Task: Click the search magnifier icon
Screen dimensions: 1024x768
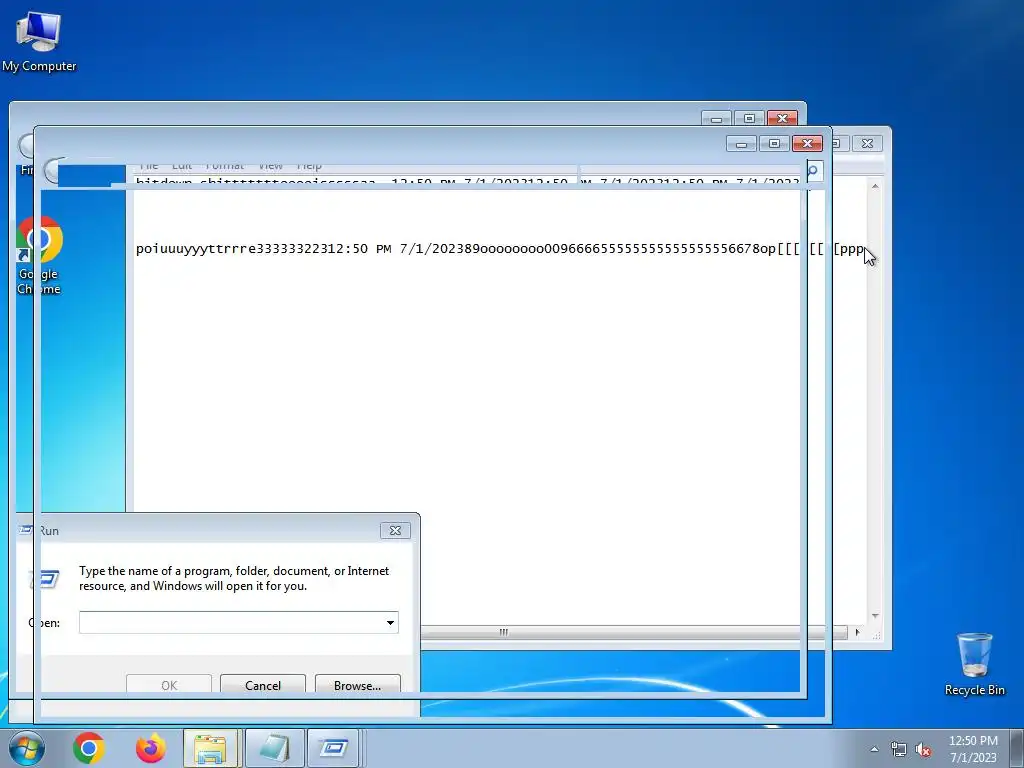Action: (x=813, y=171)
